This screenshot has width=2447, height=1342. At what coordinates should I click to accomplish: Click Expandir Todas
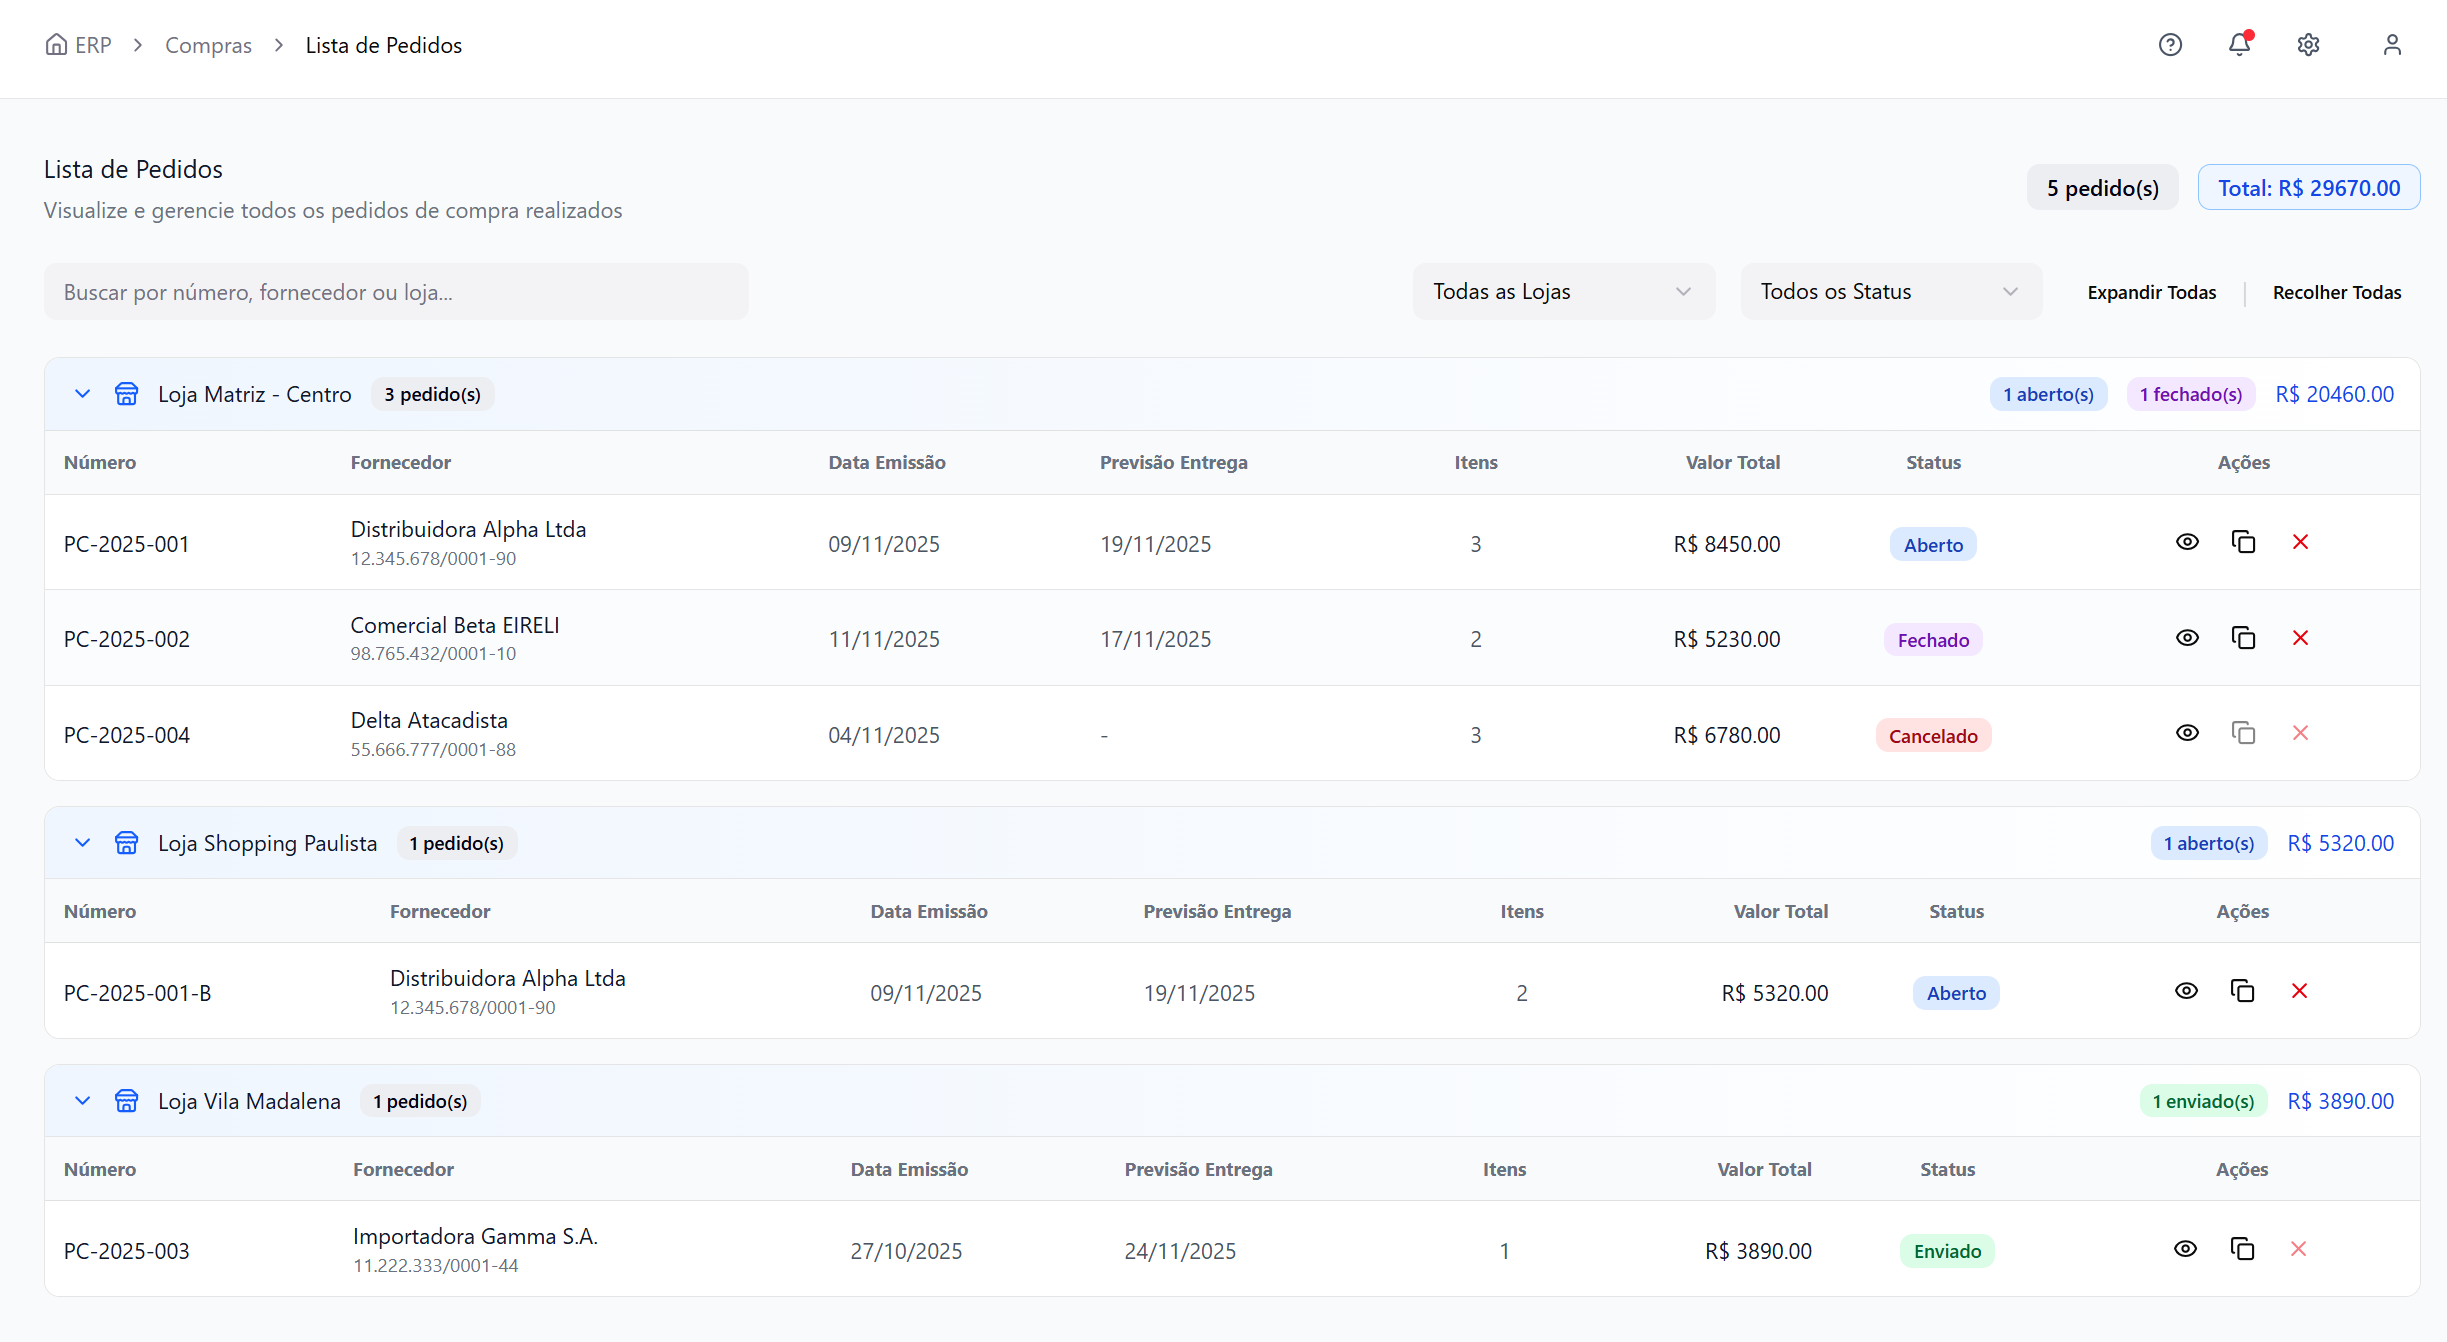tap(2151, 293)
